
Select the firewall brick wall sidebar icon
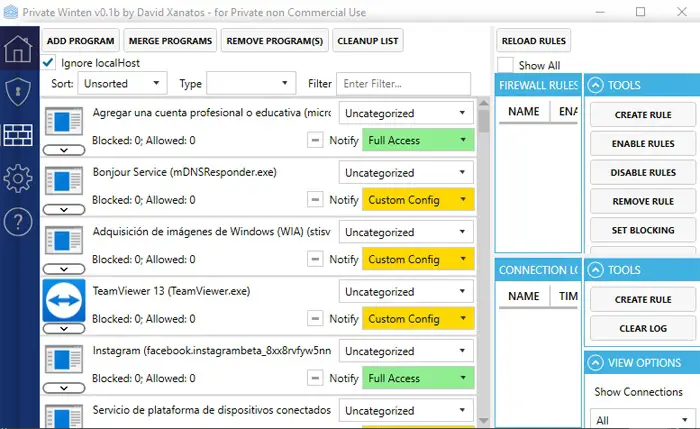[18, 135]
